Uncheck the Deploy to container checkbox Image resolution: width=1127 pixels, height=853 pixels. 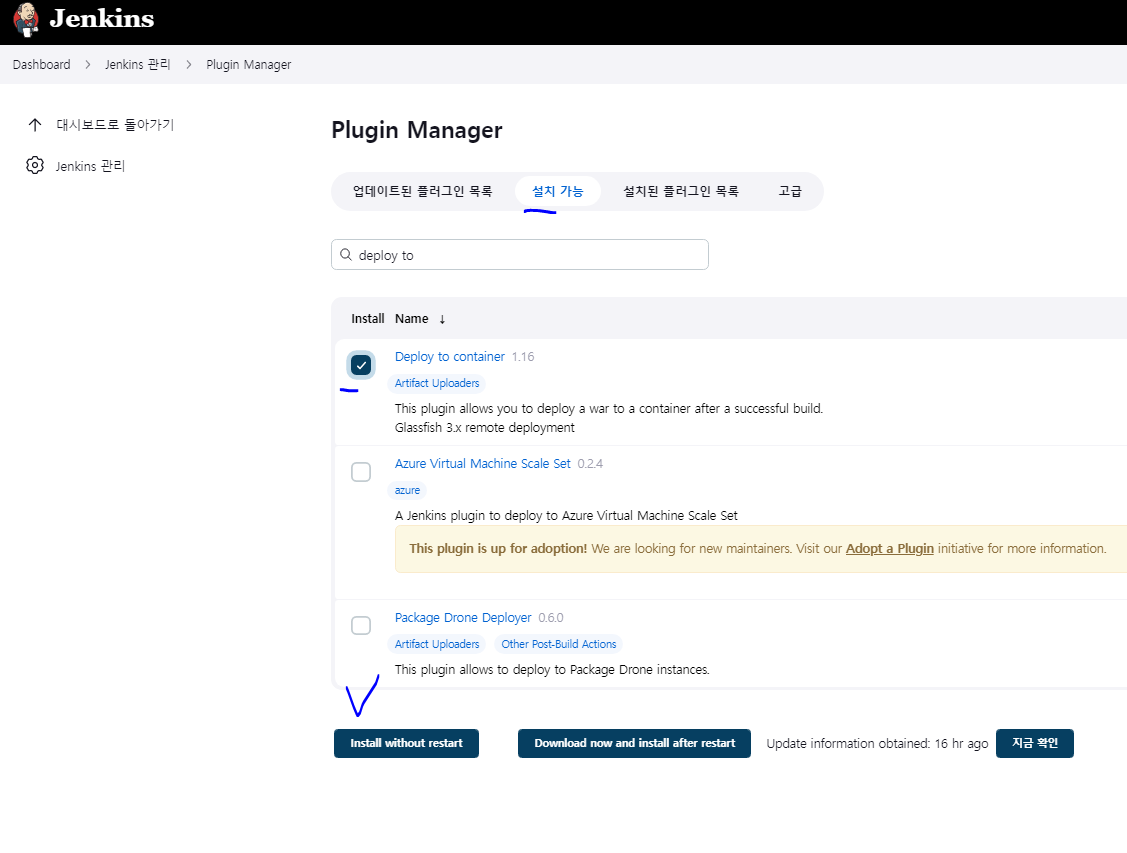[x=361, y=365]
